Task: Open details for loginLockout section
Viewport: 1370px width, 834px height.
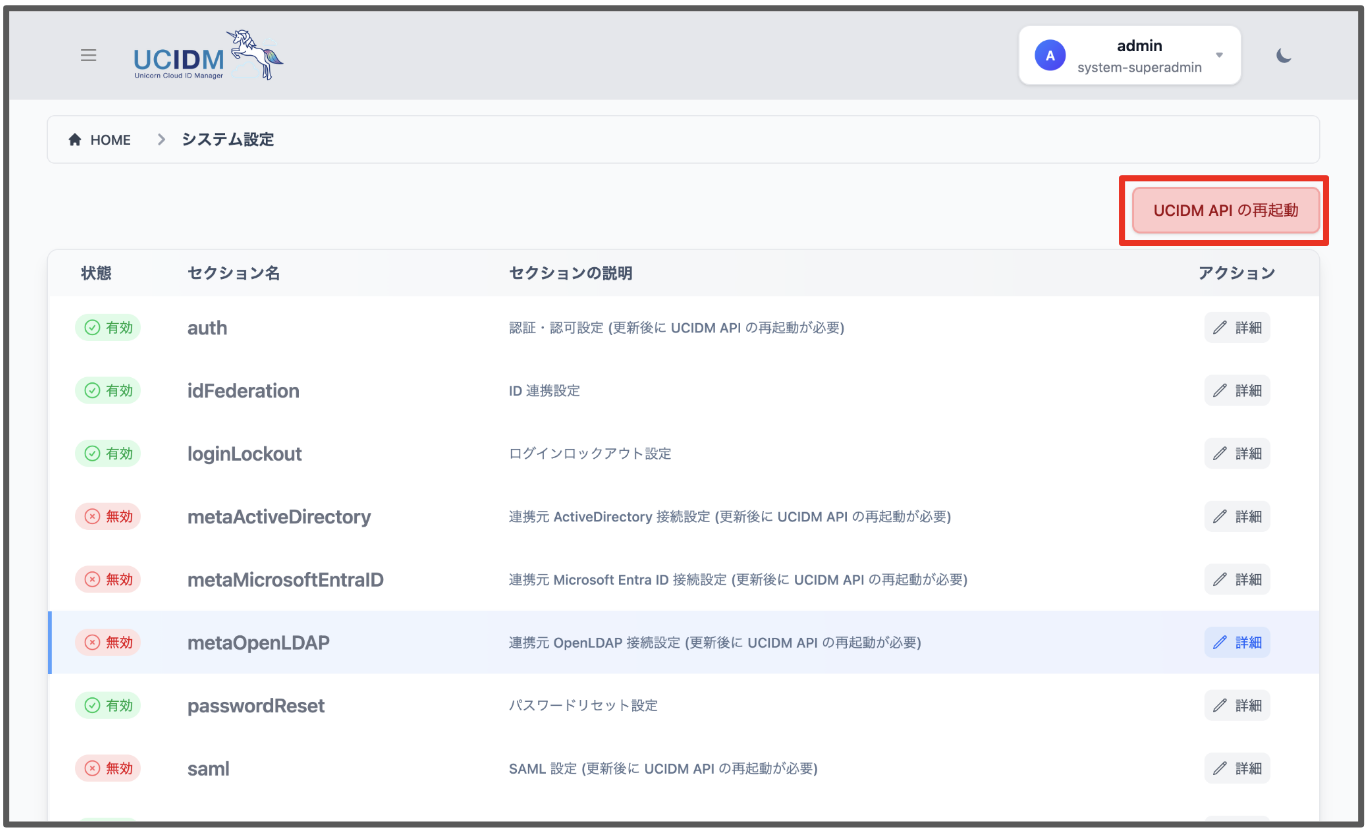Action: [1237, 454]
